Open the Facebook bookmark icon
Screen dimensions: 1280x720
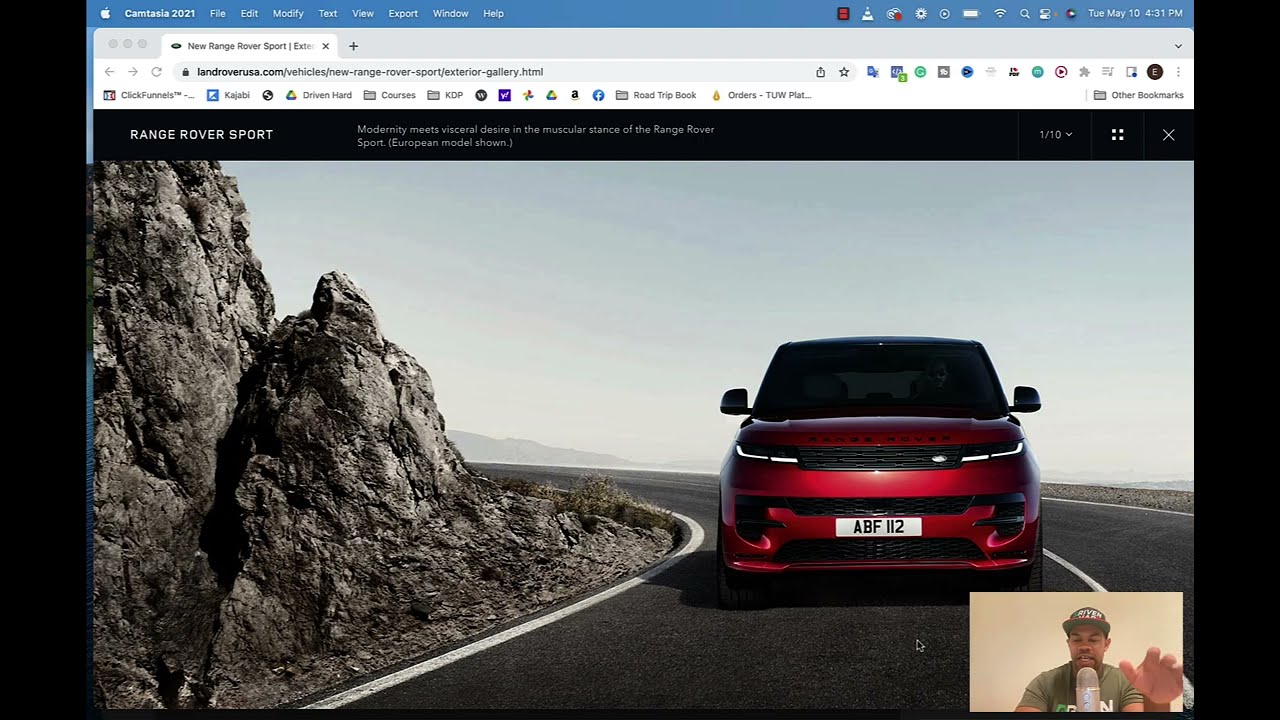pos(598,95)
